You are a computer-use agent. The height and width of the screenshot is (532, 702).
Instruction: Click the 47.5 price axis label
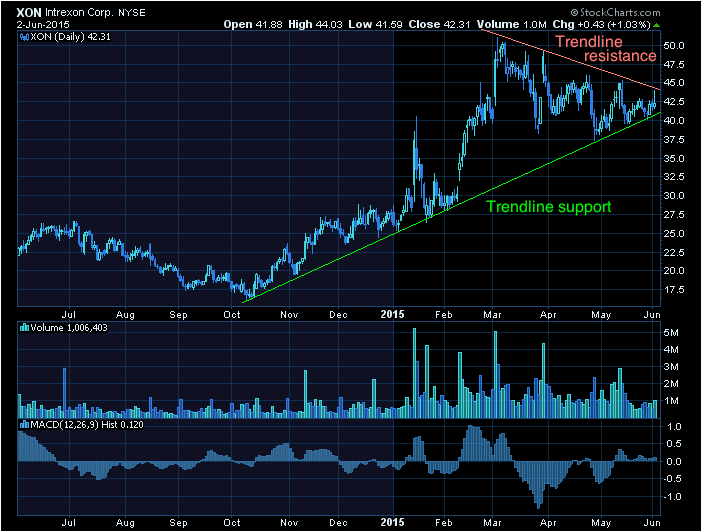pos(674,65)
